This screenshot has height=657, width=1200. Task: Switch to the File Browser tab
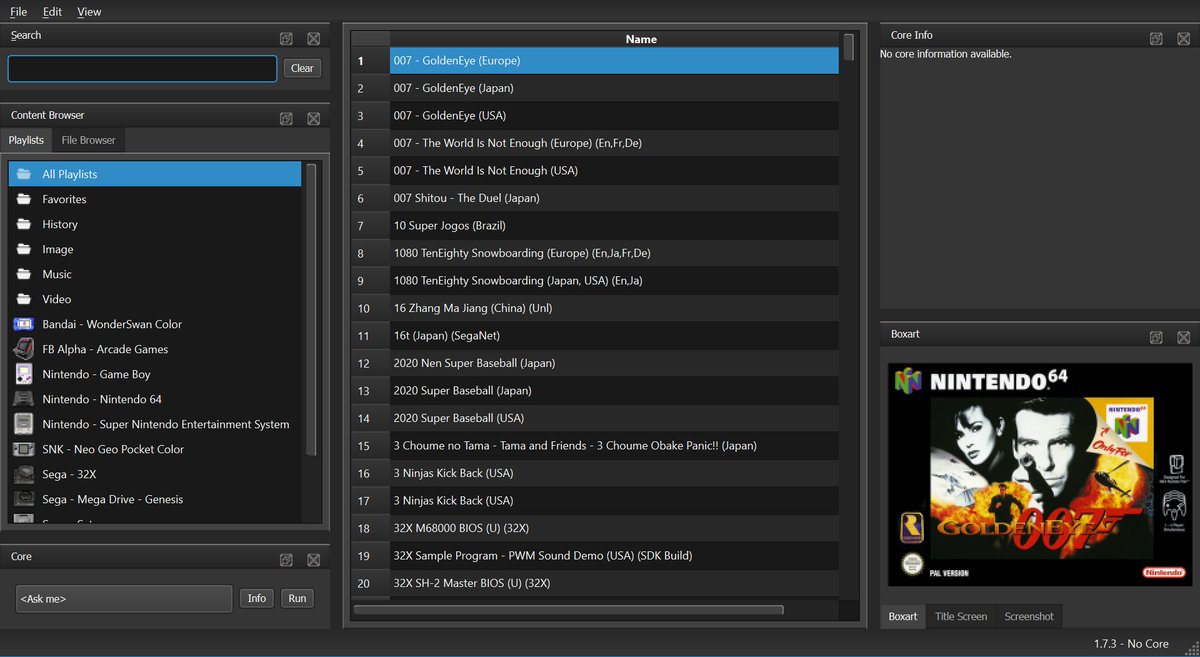pos(88,140)
